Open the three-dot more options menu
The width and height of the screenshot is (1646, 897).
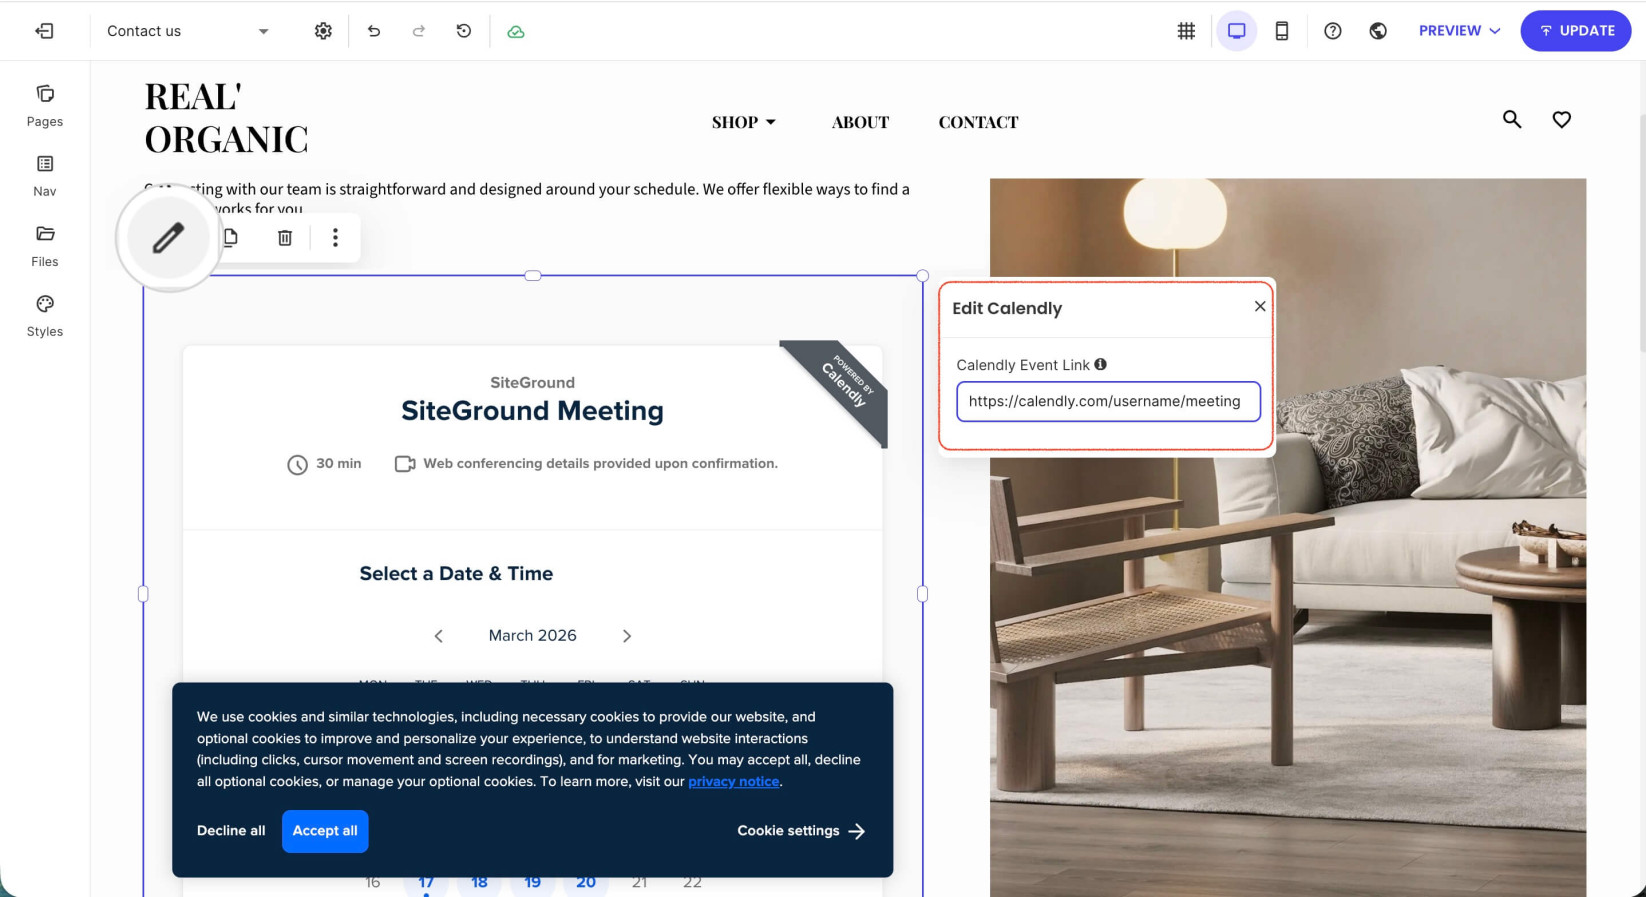[x=335, y=238]
